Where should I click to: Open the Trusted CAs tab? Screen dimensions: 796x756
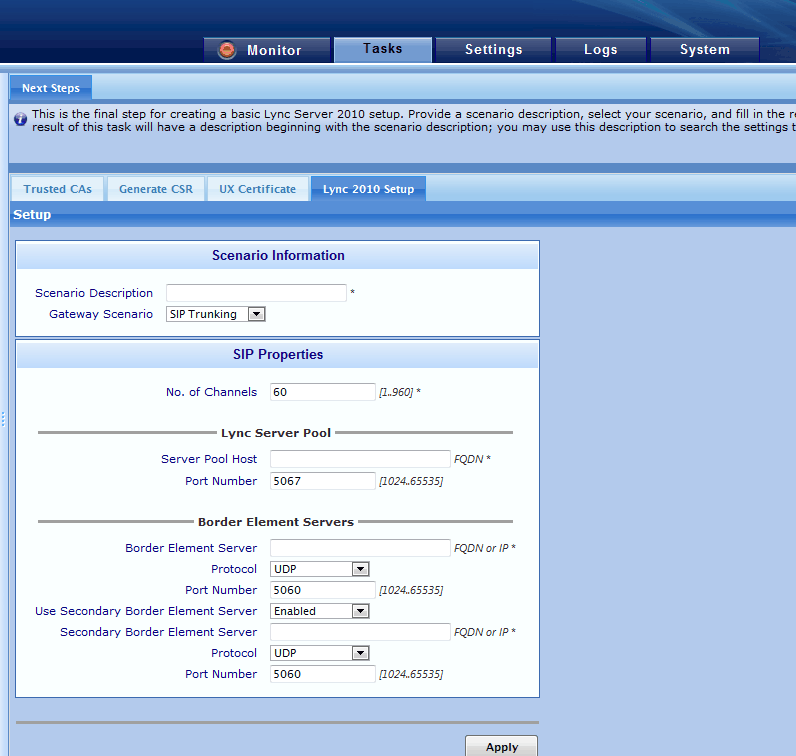[57, 189]
